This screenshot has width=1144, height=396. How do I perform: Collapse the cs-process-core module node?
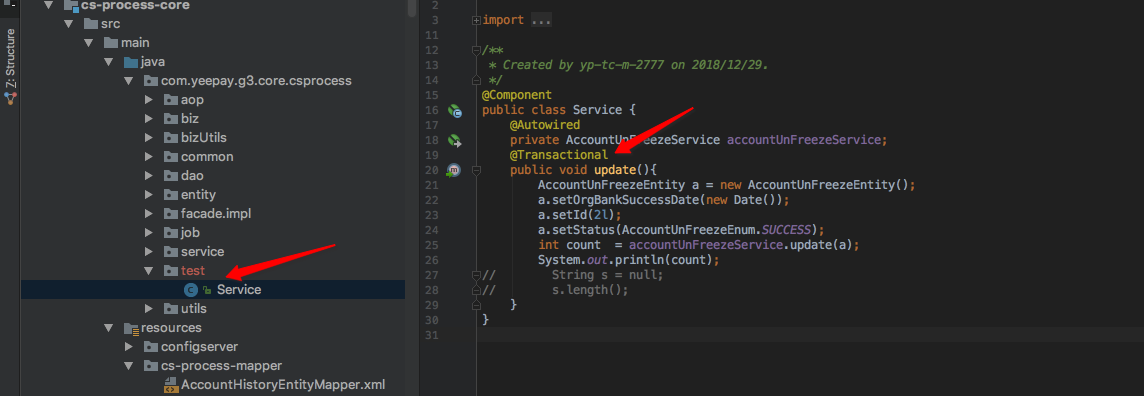point(50,5)
